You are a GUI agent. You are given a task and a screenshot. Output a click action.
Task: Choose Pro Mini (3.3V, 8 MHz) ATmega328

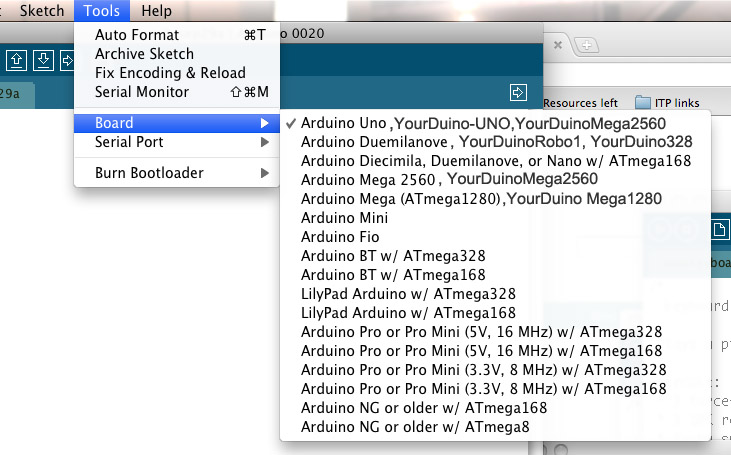[495, 370]
